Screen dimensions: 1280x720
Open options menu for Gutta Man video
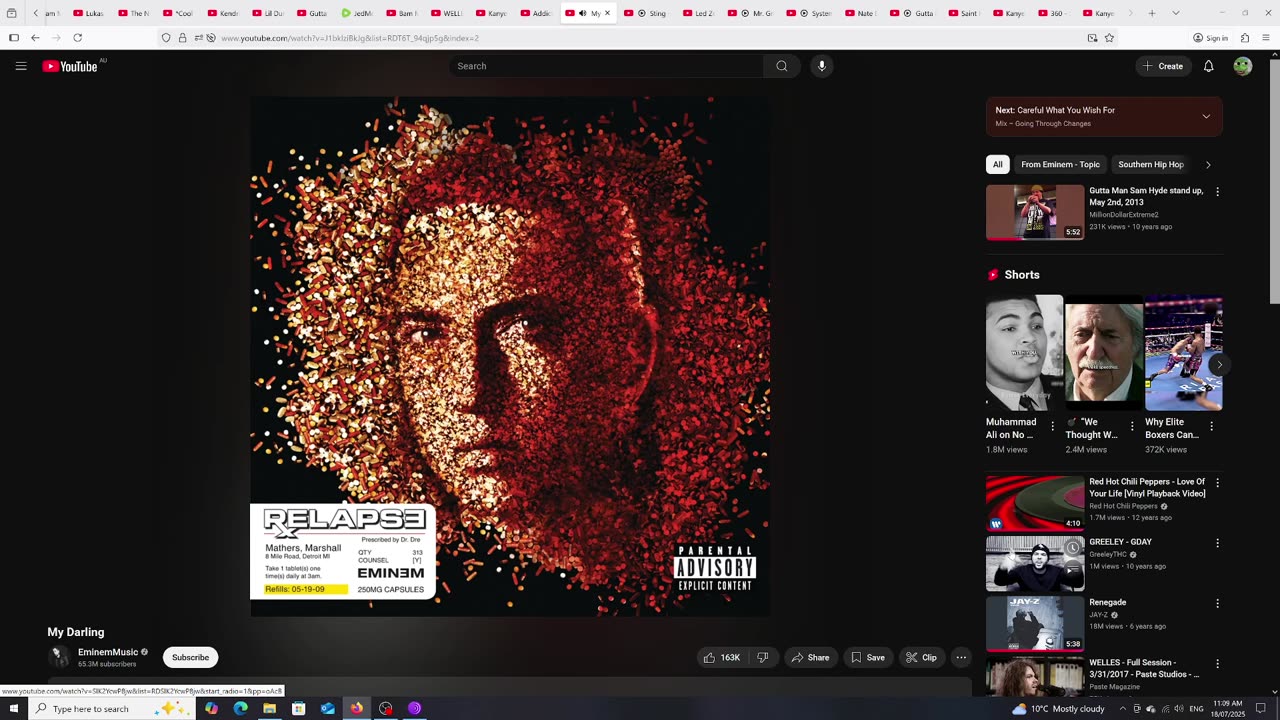tap(1217, 191)
